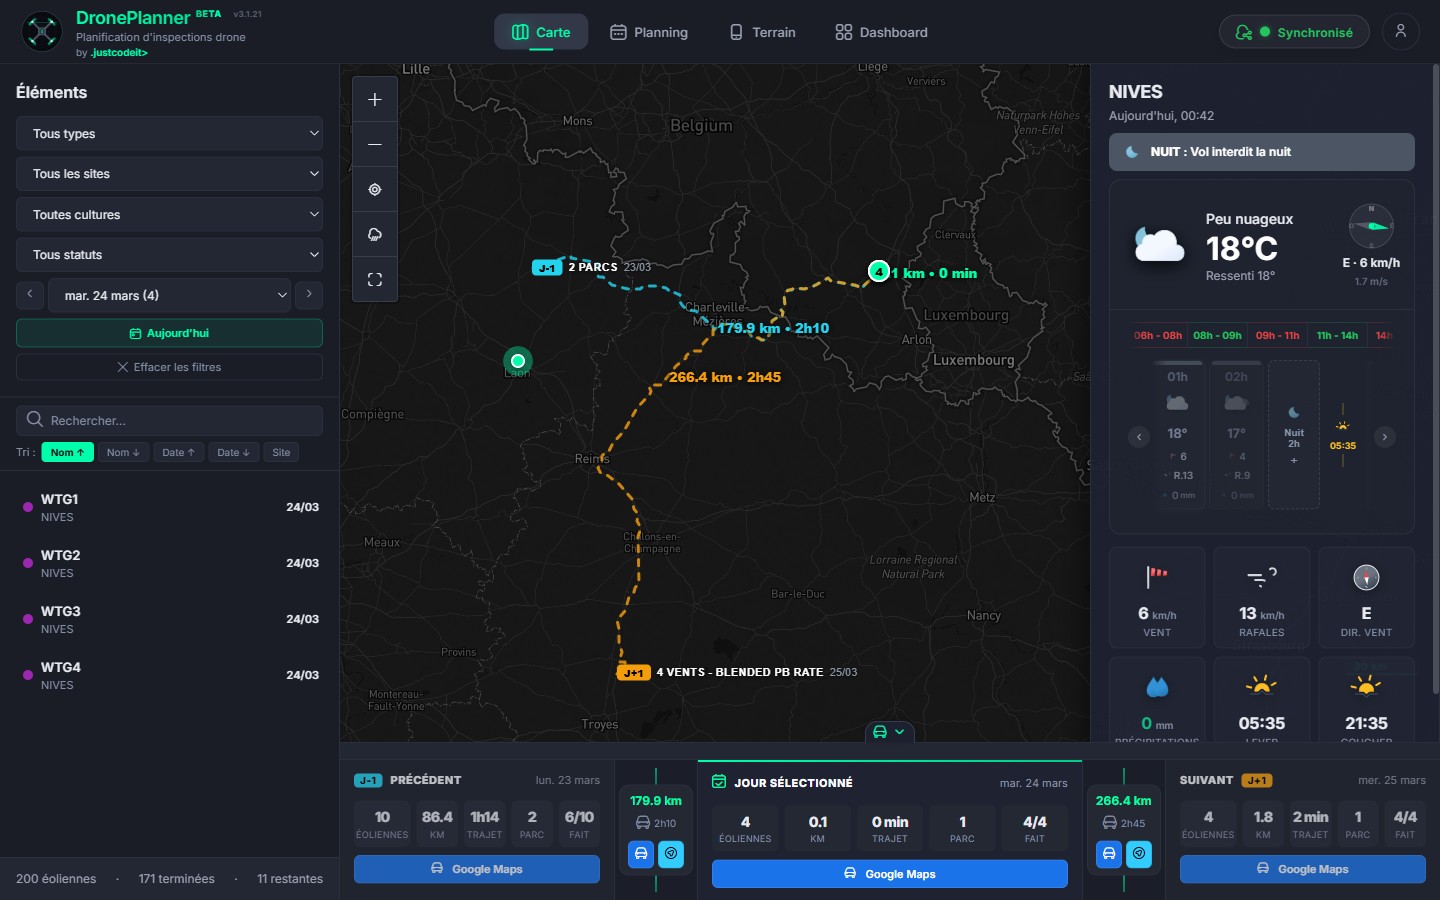Click the DronePlanner drone logo icon

(x=42, y=32)
